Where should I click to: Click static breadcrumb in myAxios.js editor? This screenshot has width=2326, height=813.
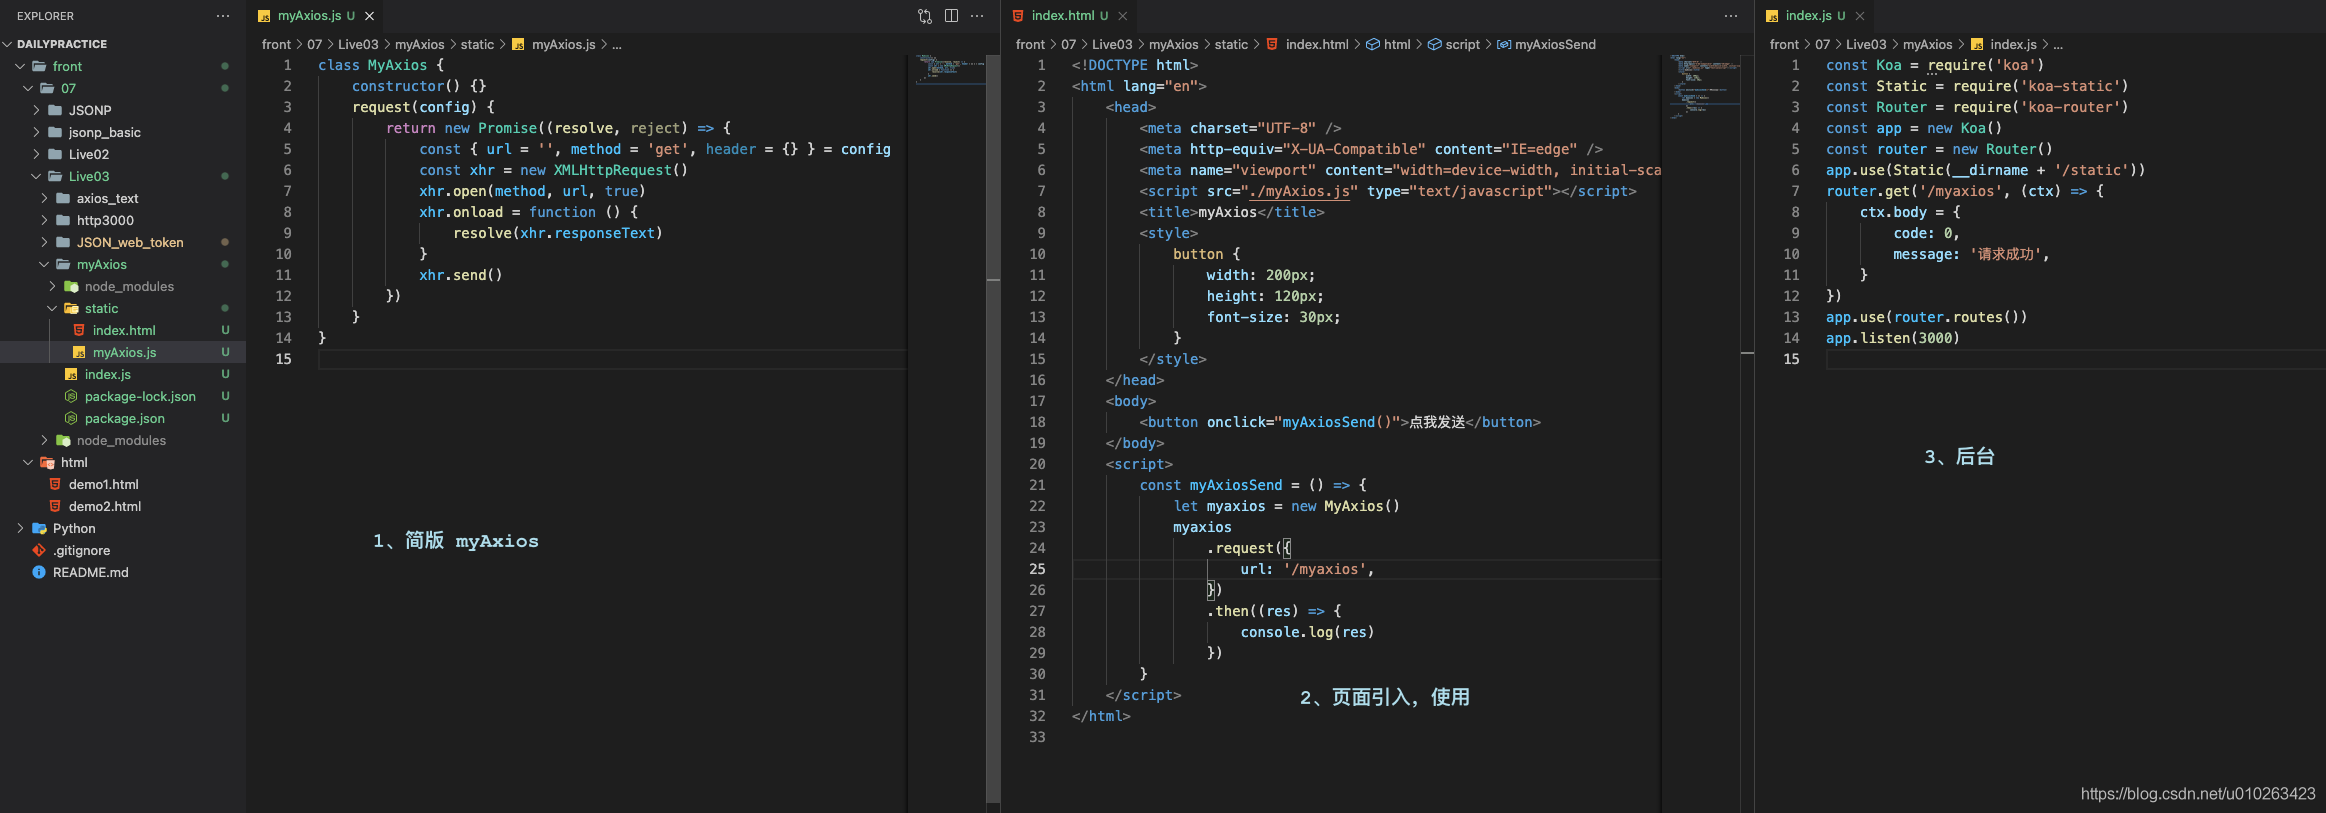coord(477,44)
